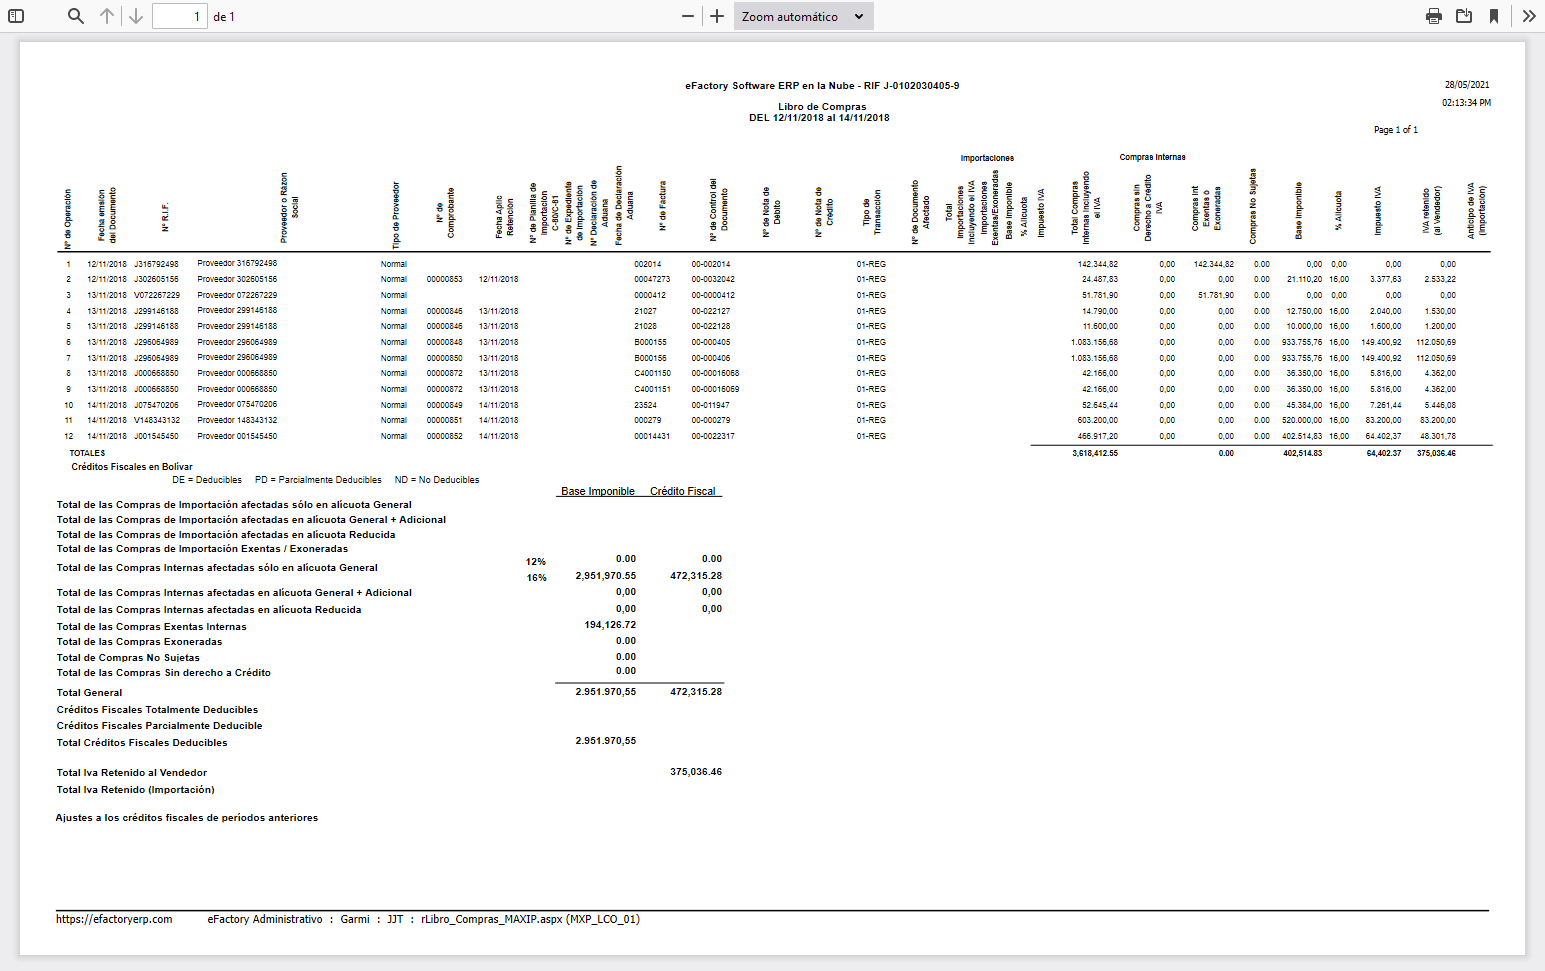
Task: Open the additional tools menu
Action: 1529,16
